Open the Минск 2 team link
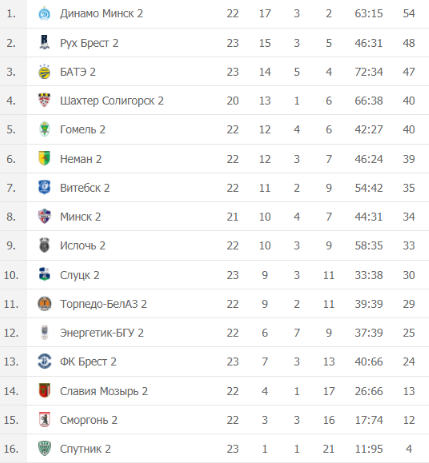Screen dimensions: 429x463 (x=80, y=217)
